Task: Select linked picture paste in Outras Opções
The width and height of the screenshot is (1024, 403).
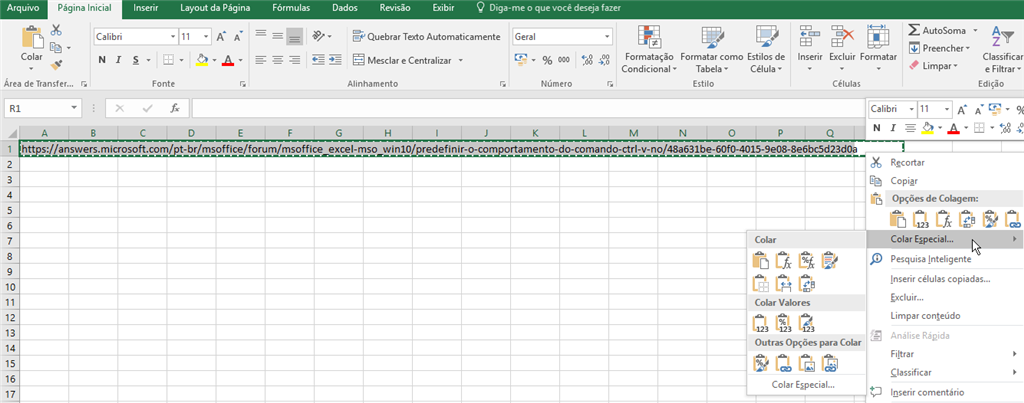Action: click(830, 363)
